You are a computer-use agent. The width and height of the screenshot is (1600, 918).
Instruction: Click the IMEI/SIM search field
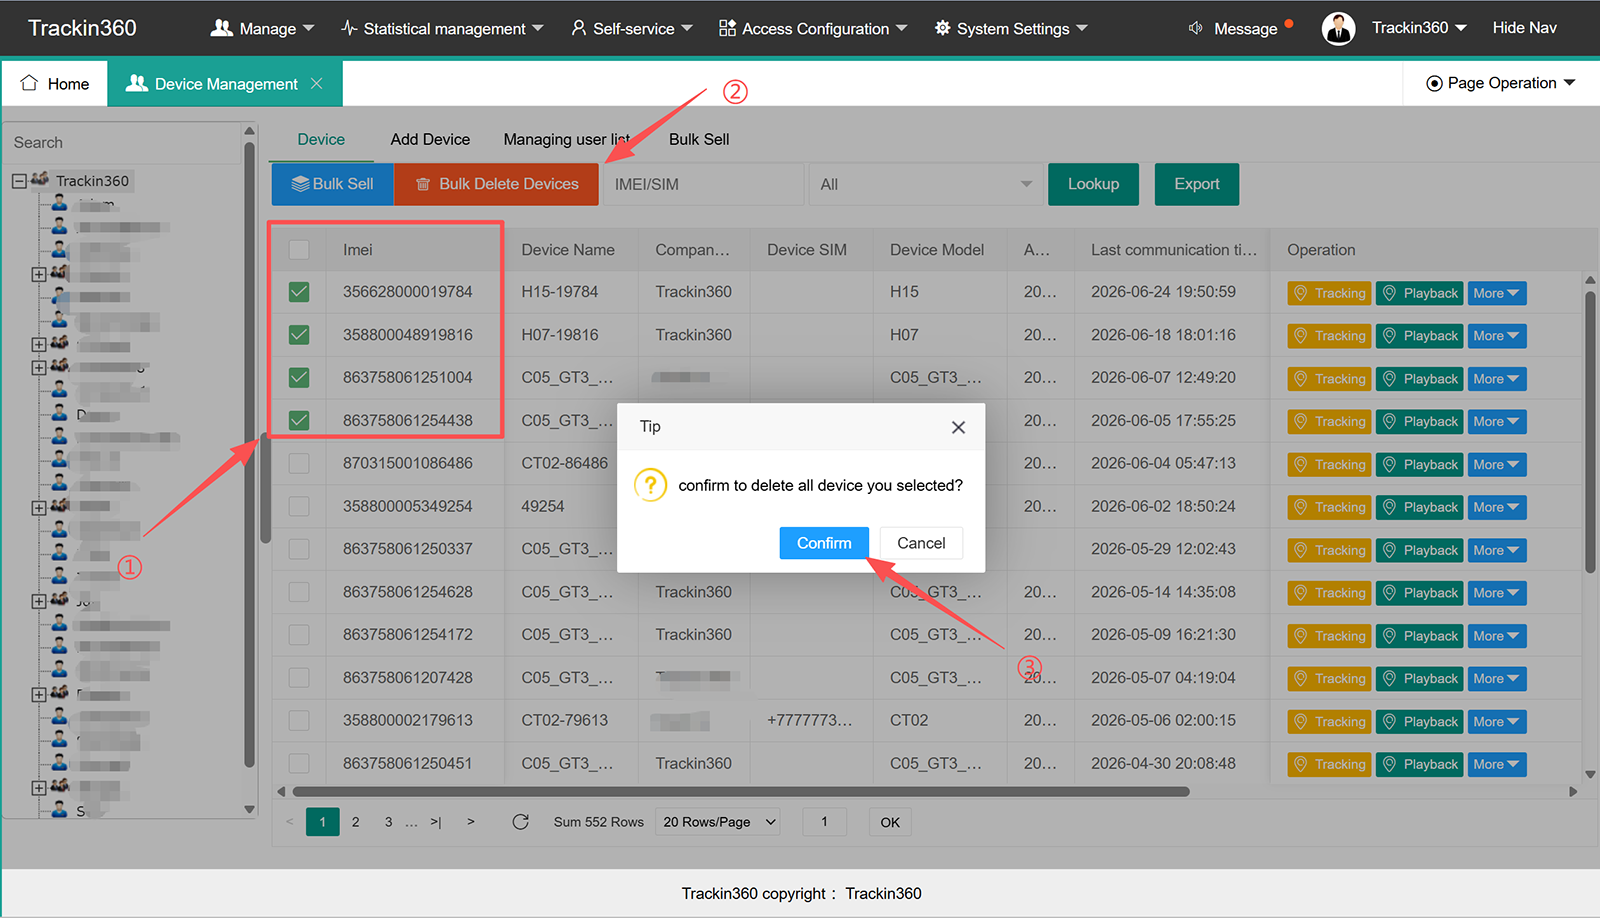pyautogui.click(x=703, y=184)
